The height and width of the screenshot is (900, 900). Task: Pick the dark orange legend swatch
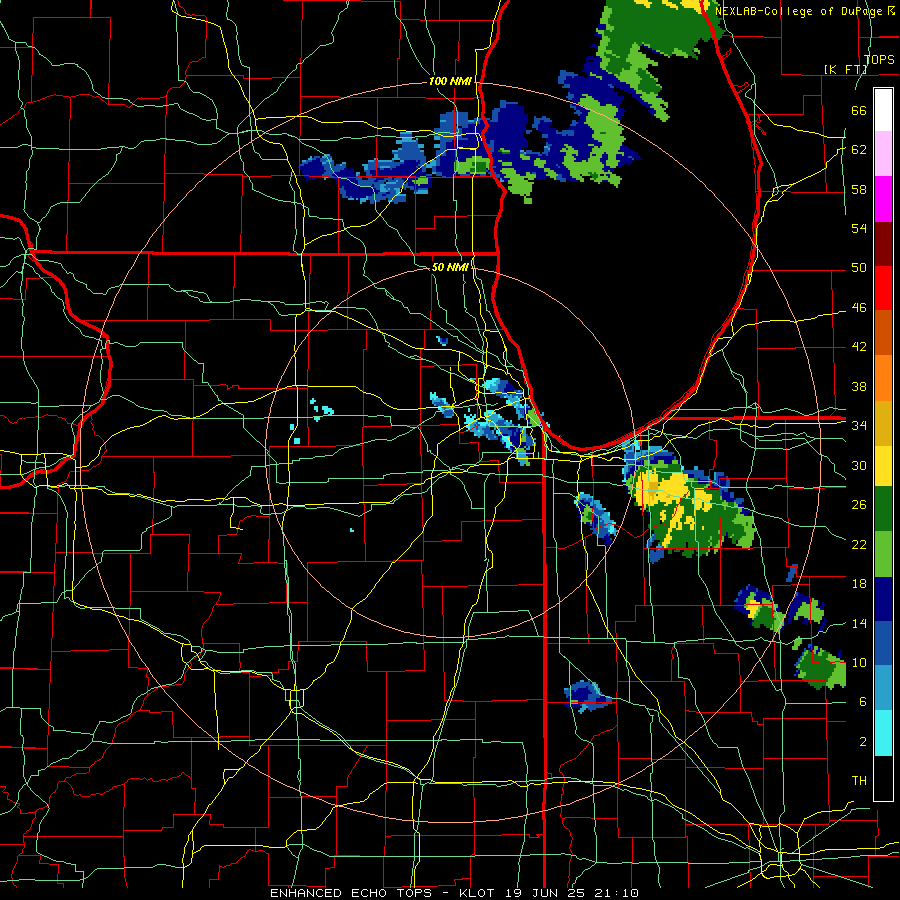[x=883, y=332]
